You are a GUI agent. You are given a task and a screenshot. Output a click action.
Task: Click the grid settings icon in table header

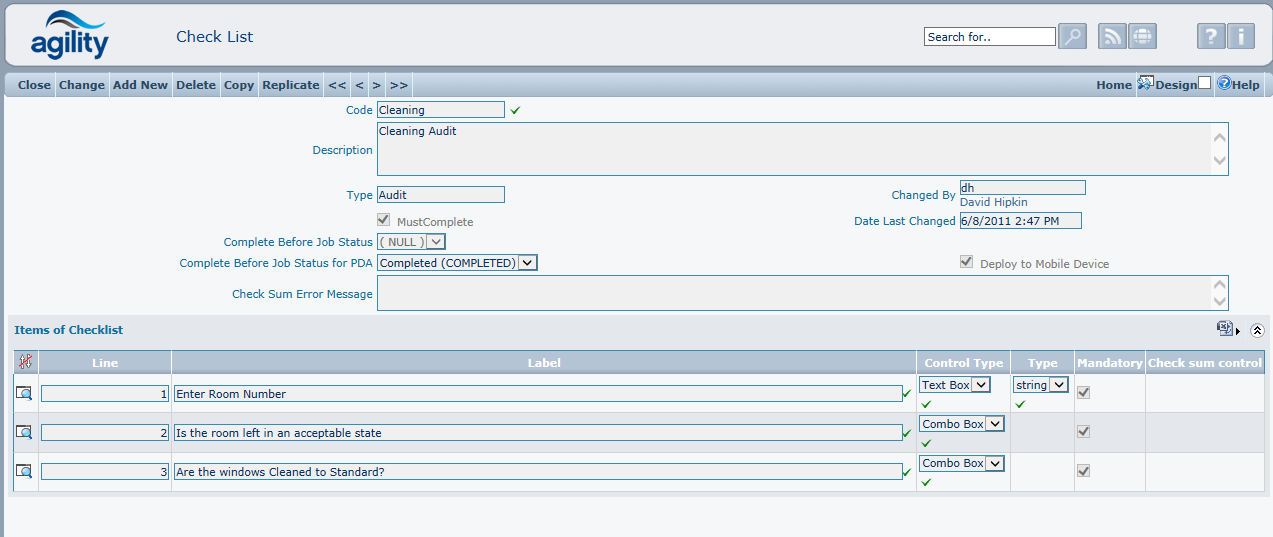[x=25, y=363]
